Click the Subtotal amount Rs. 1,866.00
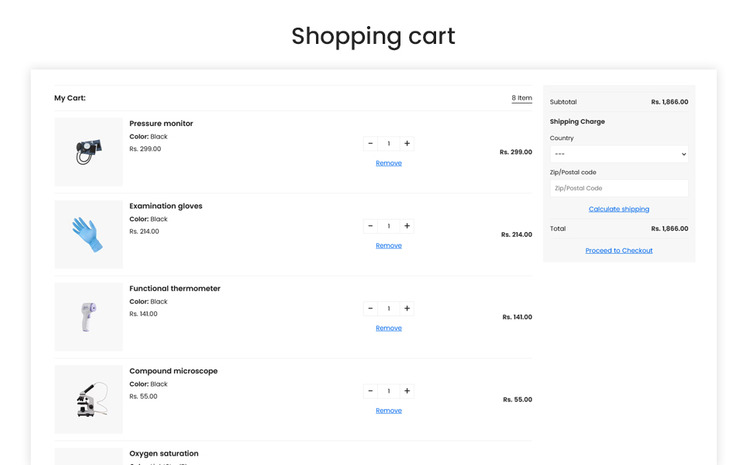The image size is (748, 465). pyautogui.click(x=670, y=102)
